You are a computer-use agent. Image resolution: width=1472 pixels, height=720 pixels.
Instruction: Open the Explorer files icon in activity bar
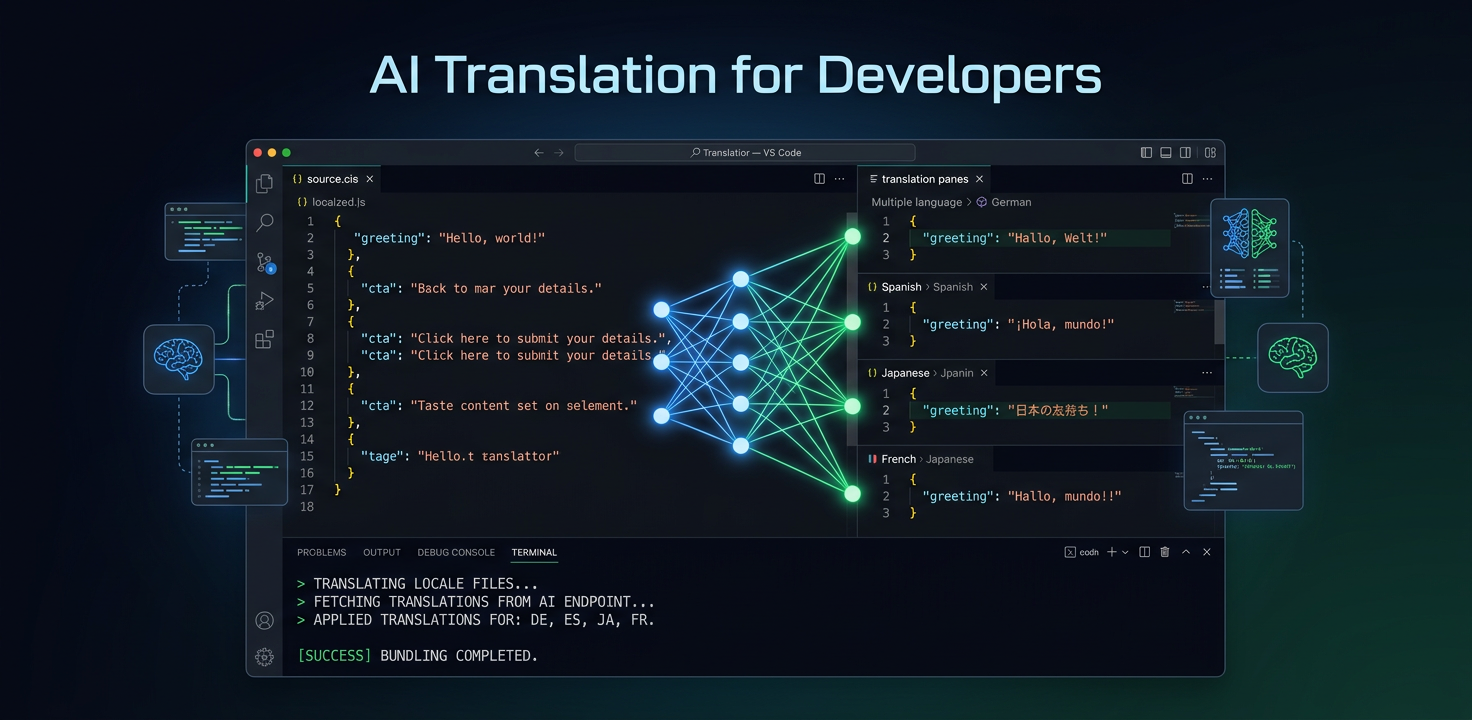264,184
